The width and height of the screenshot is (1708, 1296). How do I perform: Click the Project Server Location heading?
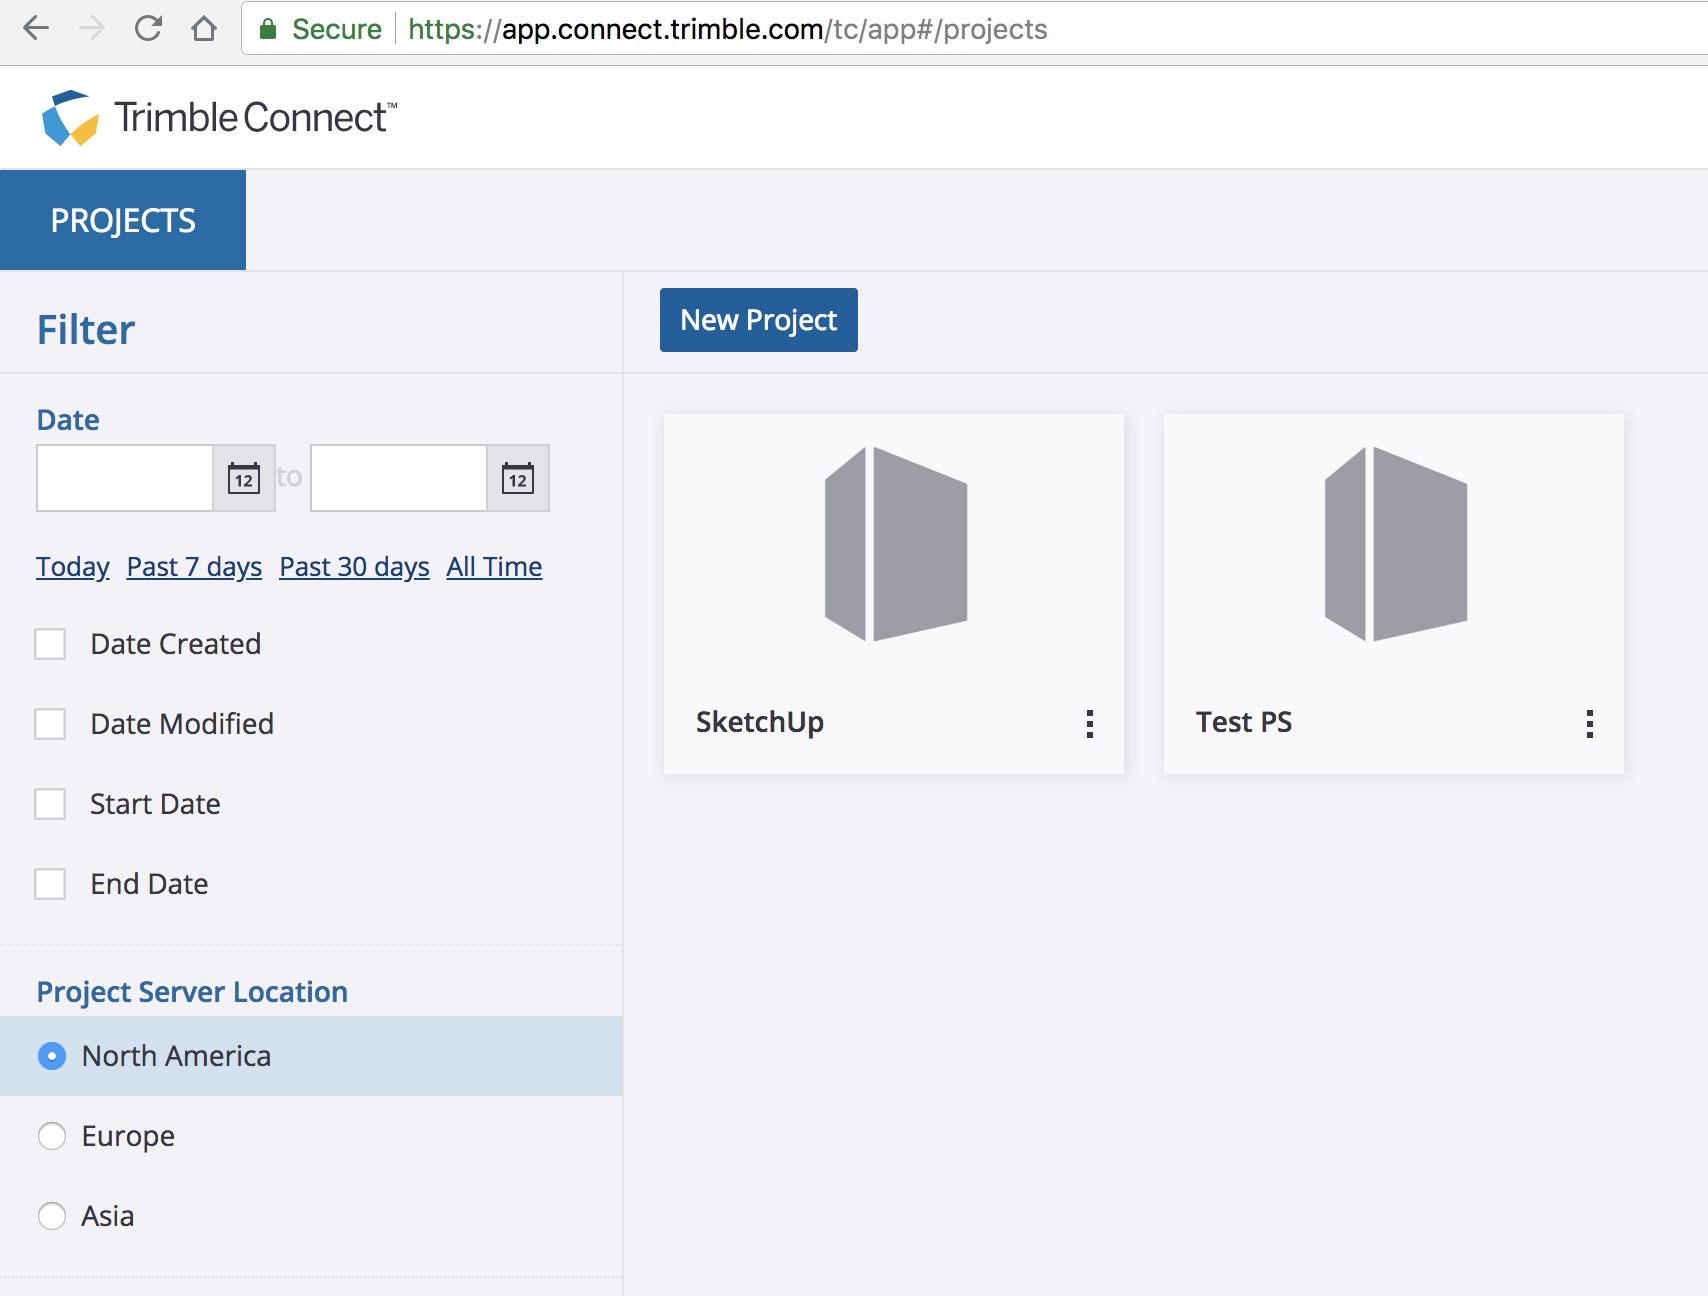[192, 992]
